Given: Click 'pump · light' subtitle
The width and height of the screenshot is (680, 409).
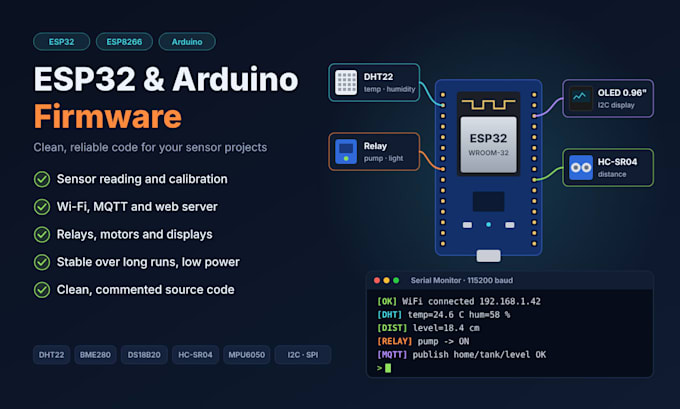Looking at the screenshot, I should (383, 158).
